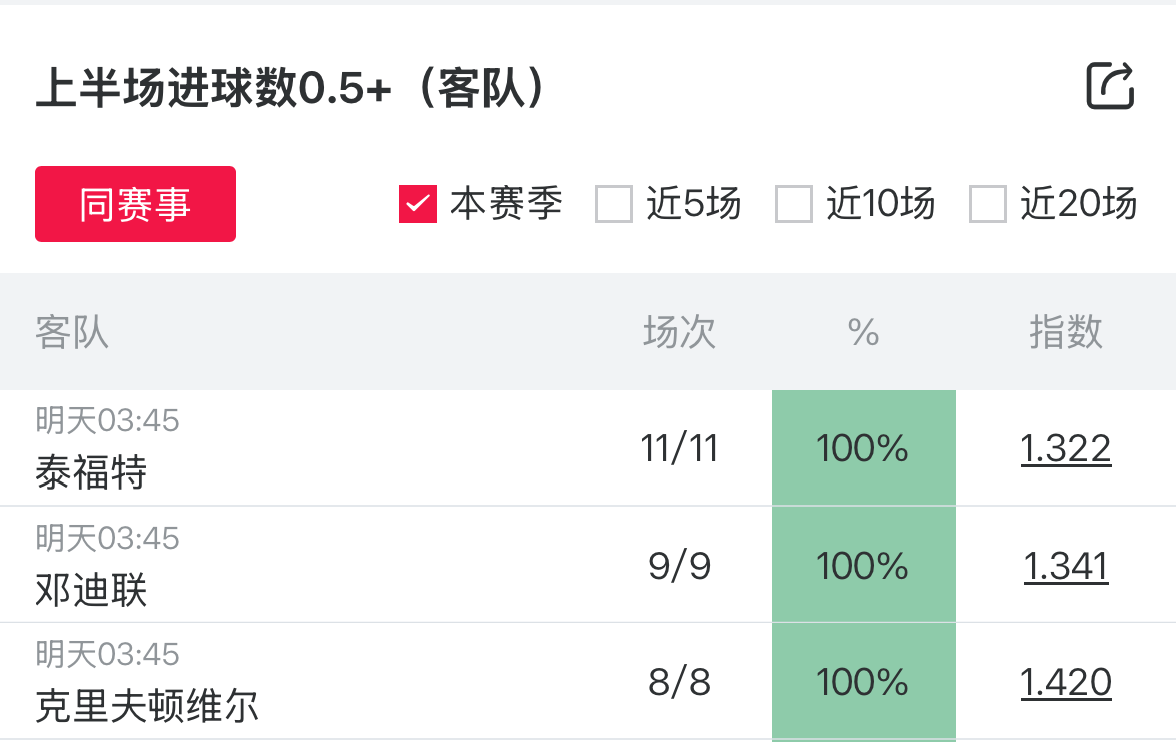Click the green 100% cell for 泰福特
The width and height of the screenshot is (1176, 742).
pyautogui.click(x=863, y=449)
